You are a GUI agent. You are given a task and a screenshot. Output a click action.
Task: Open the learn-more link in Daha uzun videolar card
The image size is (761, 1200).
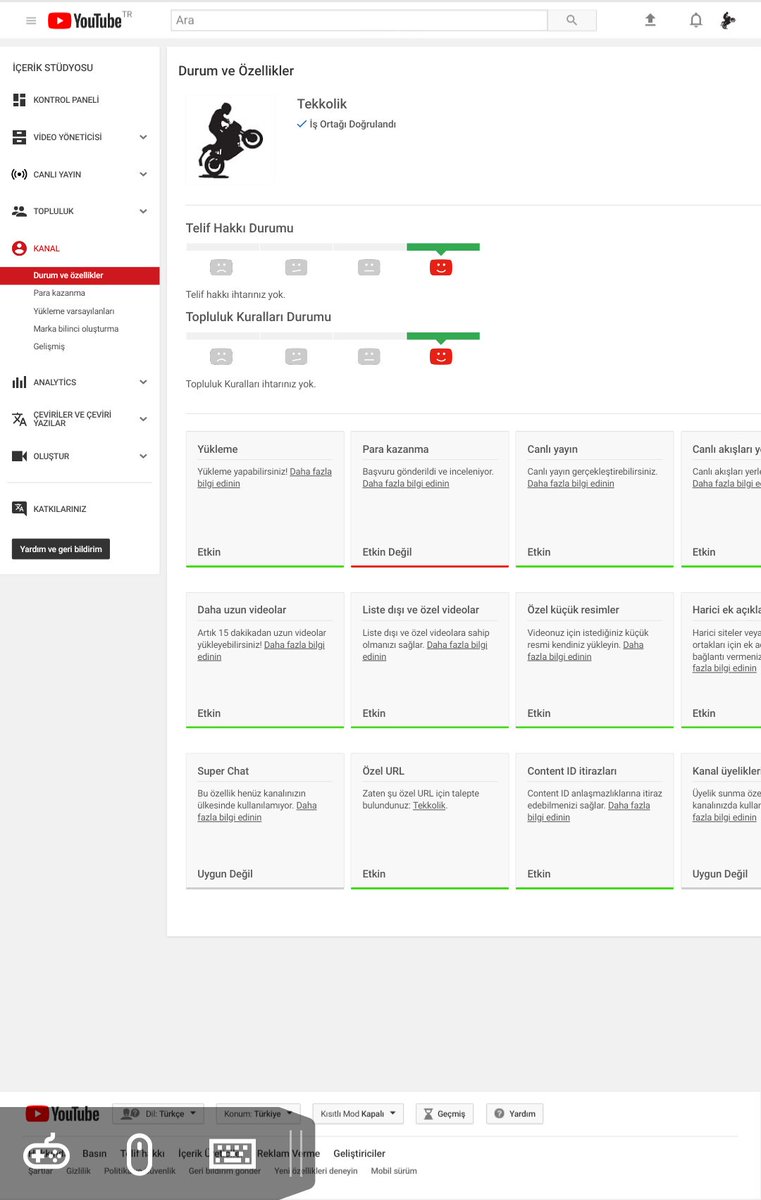click(x=261, y=651)
